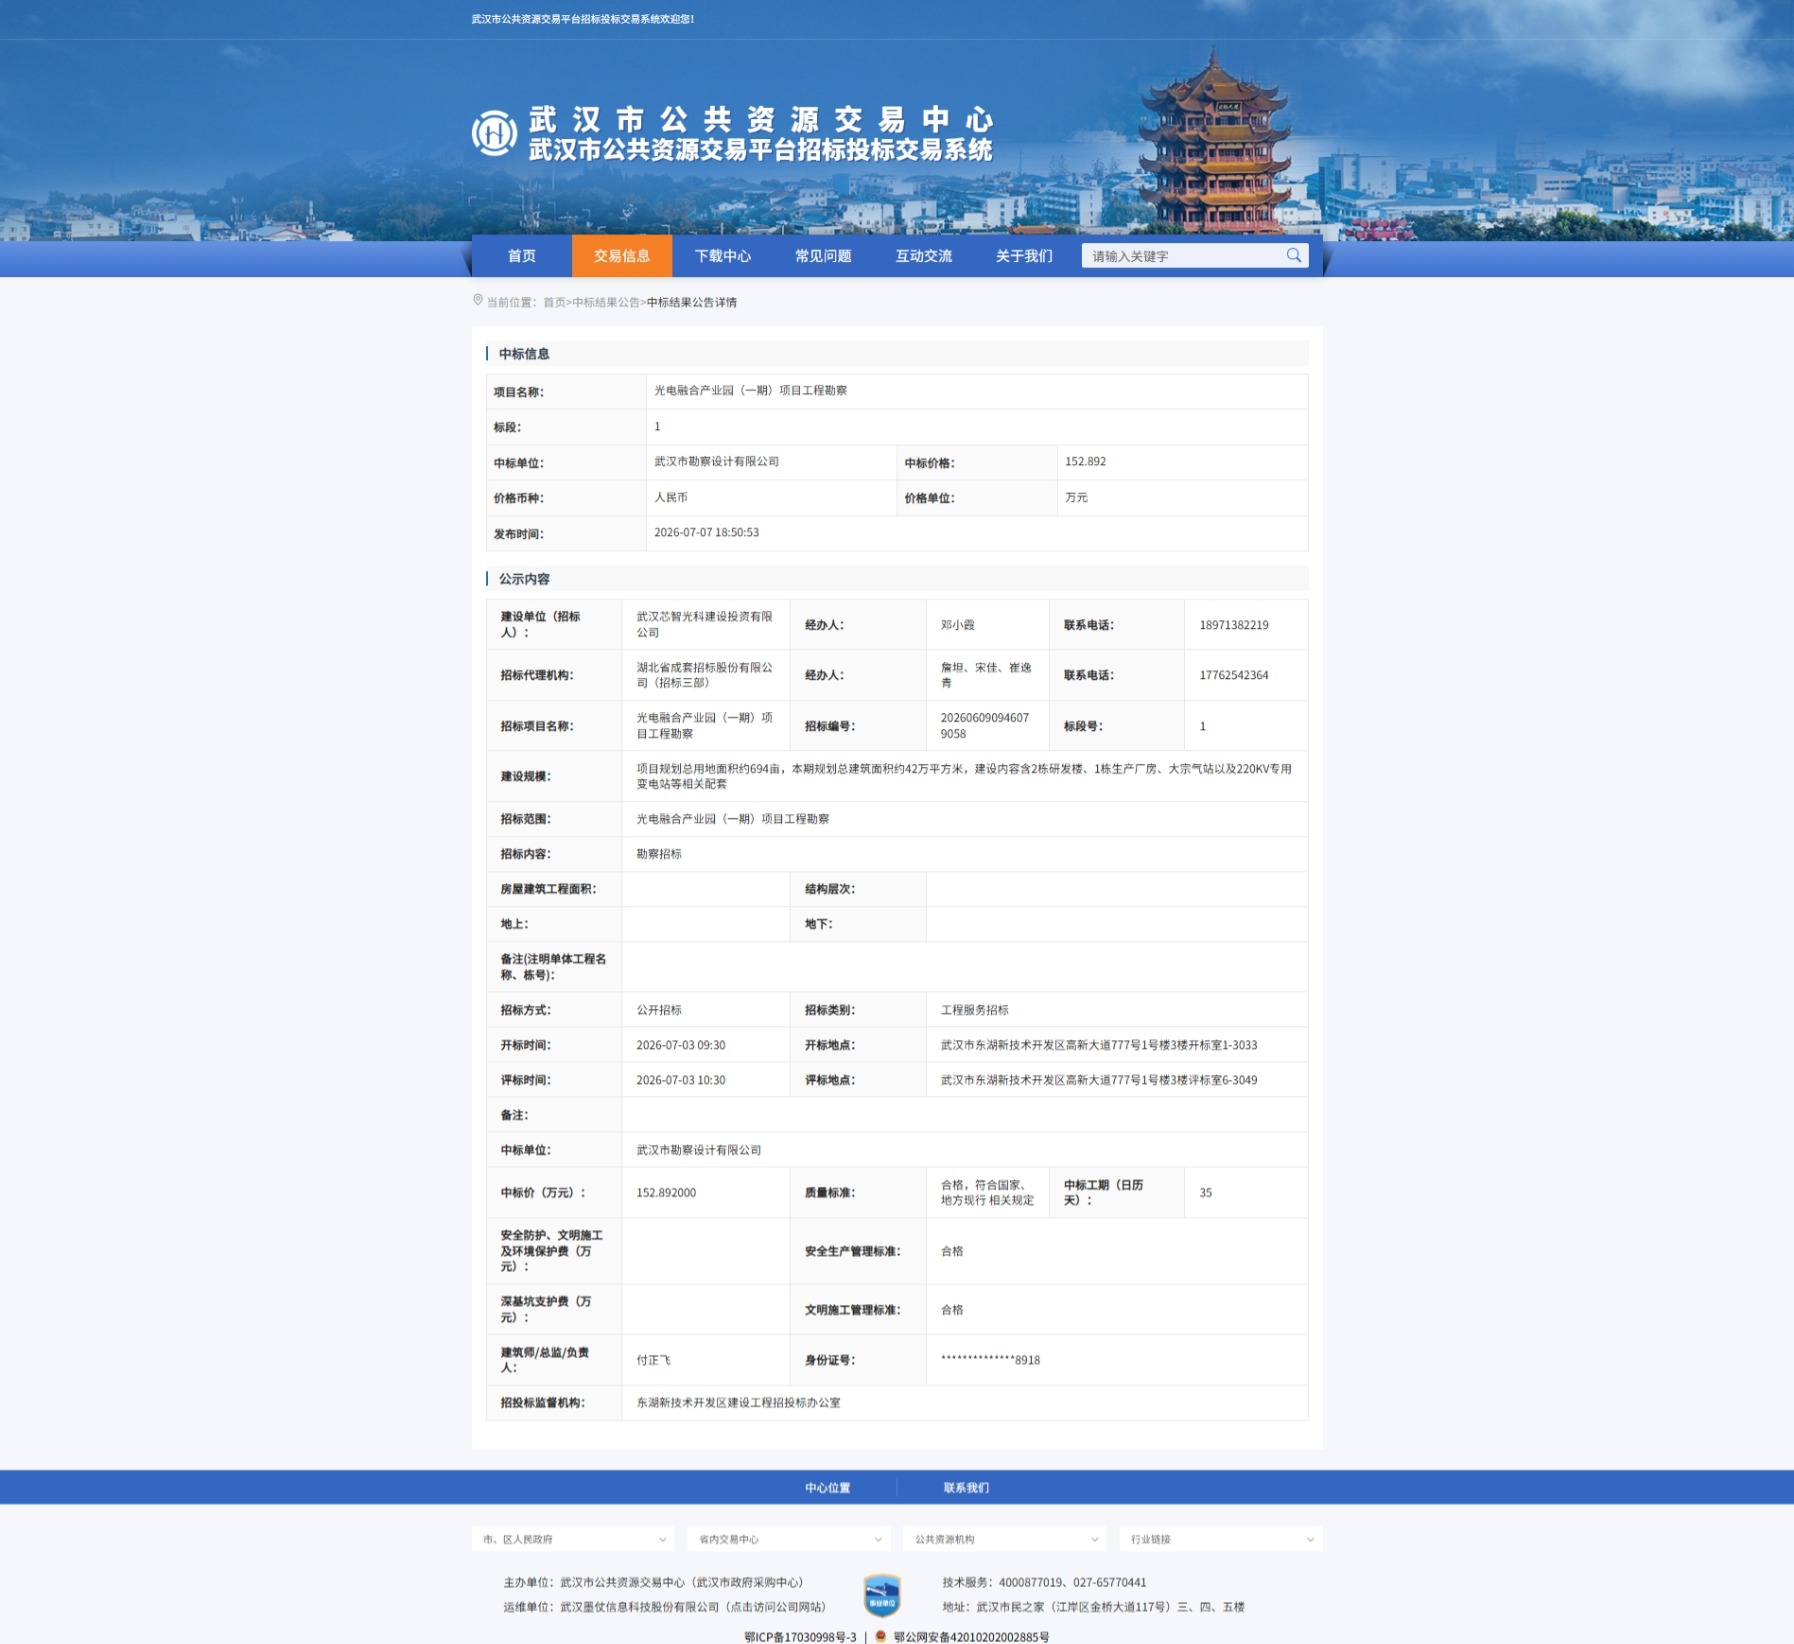Select evaluation time 2026-07-03 10:30

click(681, 1080)
